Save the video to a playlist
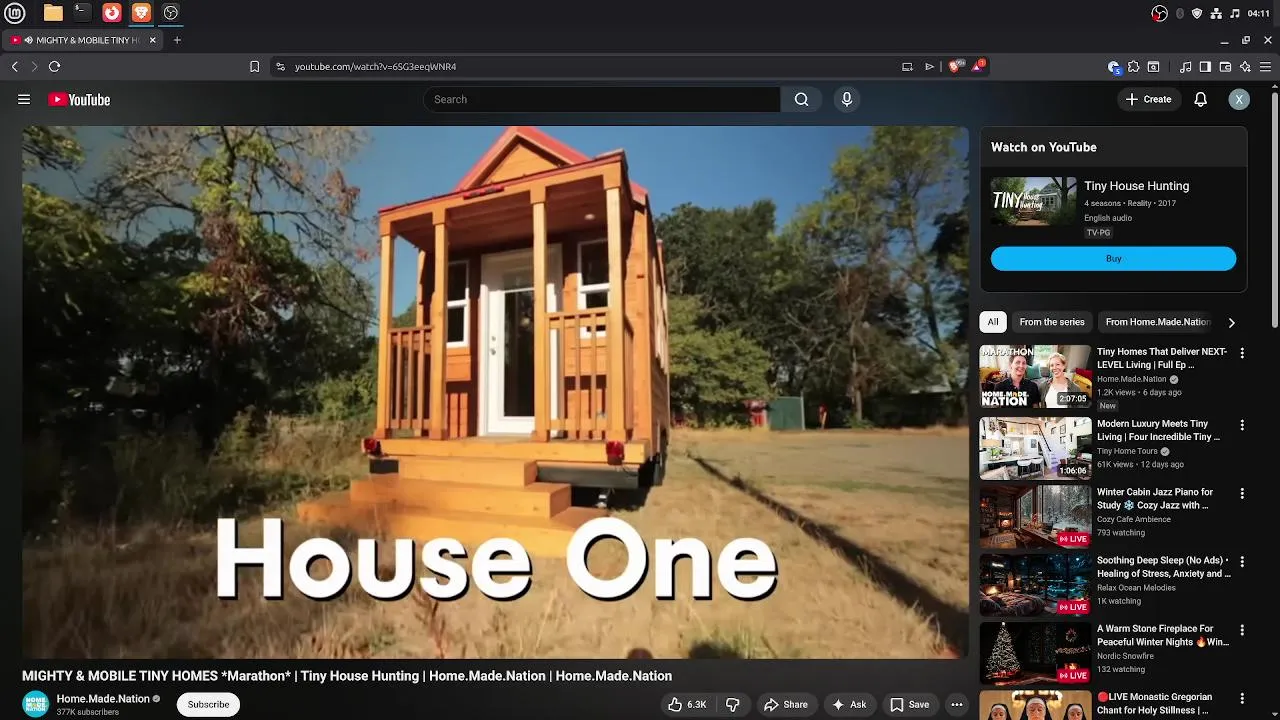The height and width of the screenshot is (720, 1280). tap(909, 704)
